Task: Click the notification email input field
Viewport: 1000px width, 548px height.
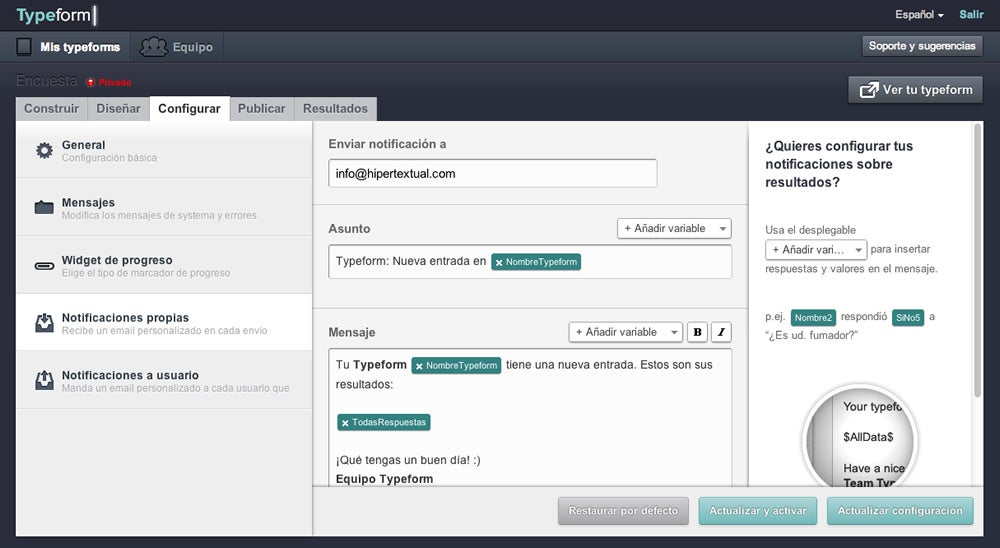Action: coord(492,173)
